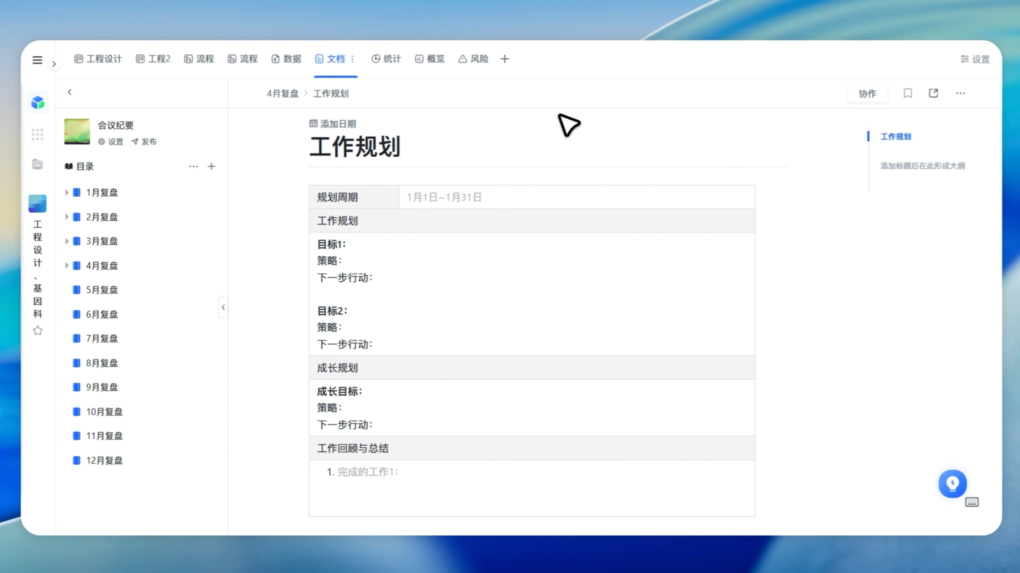Open document in new window icon

[933, 93]
